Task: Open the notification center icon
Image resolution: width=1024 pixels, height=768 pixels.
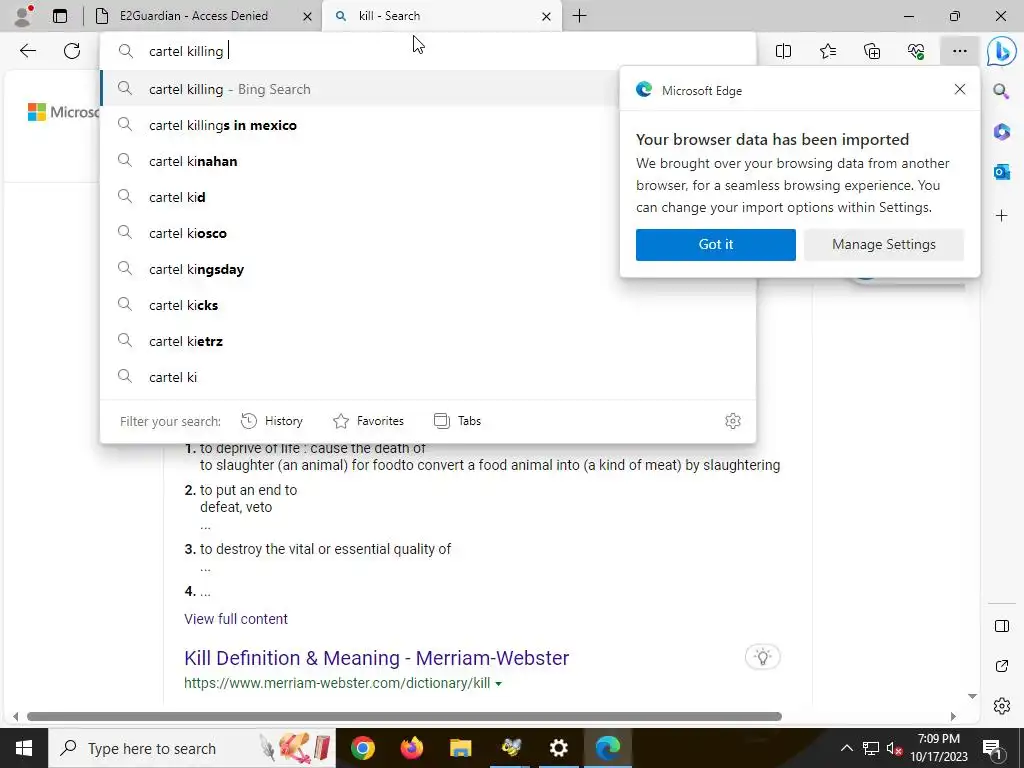Action: [993, 749]
